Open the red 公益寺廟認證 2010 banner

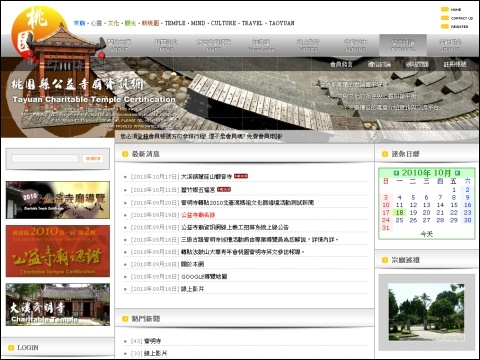coord(58,251)
